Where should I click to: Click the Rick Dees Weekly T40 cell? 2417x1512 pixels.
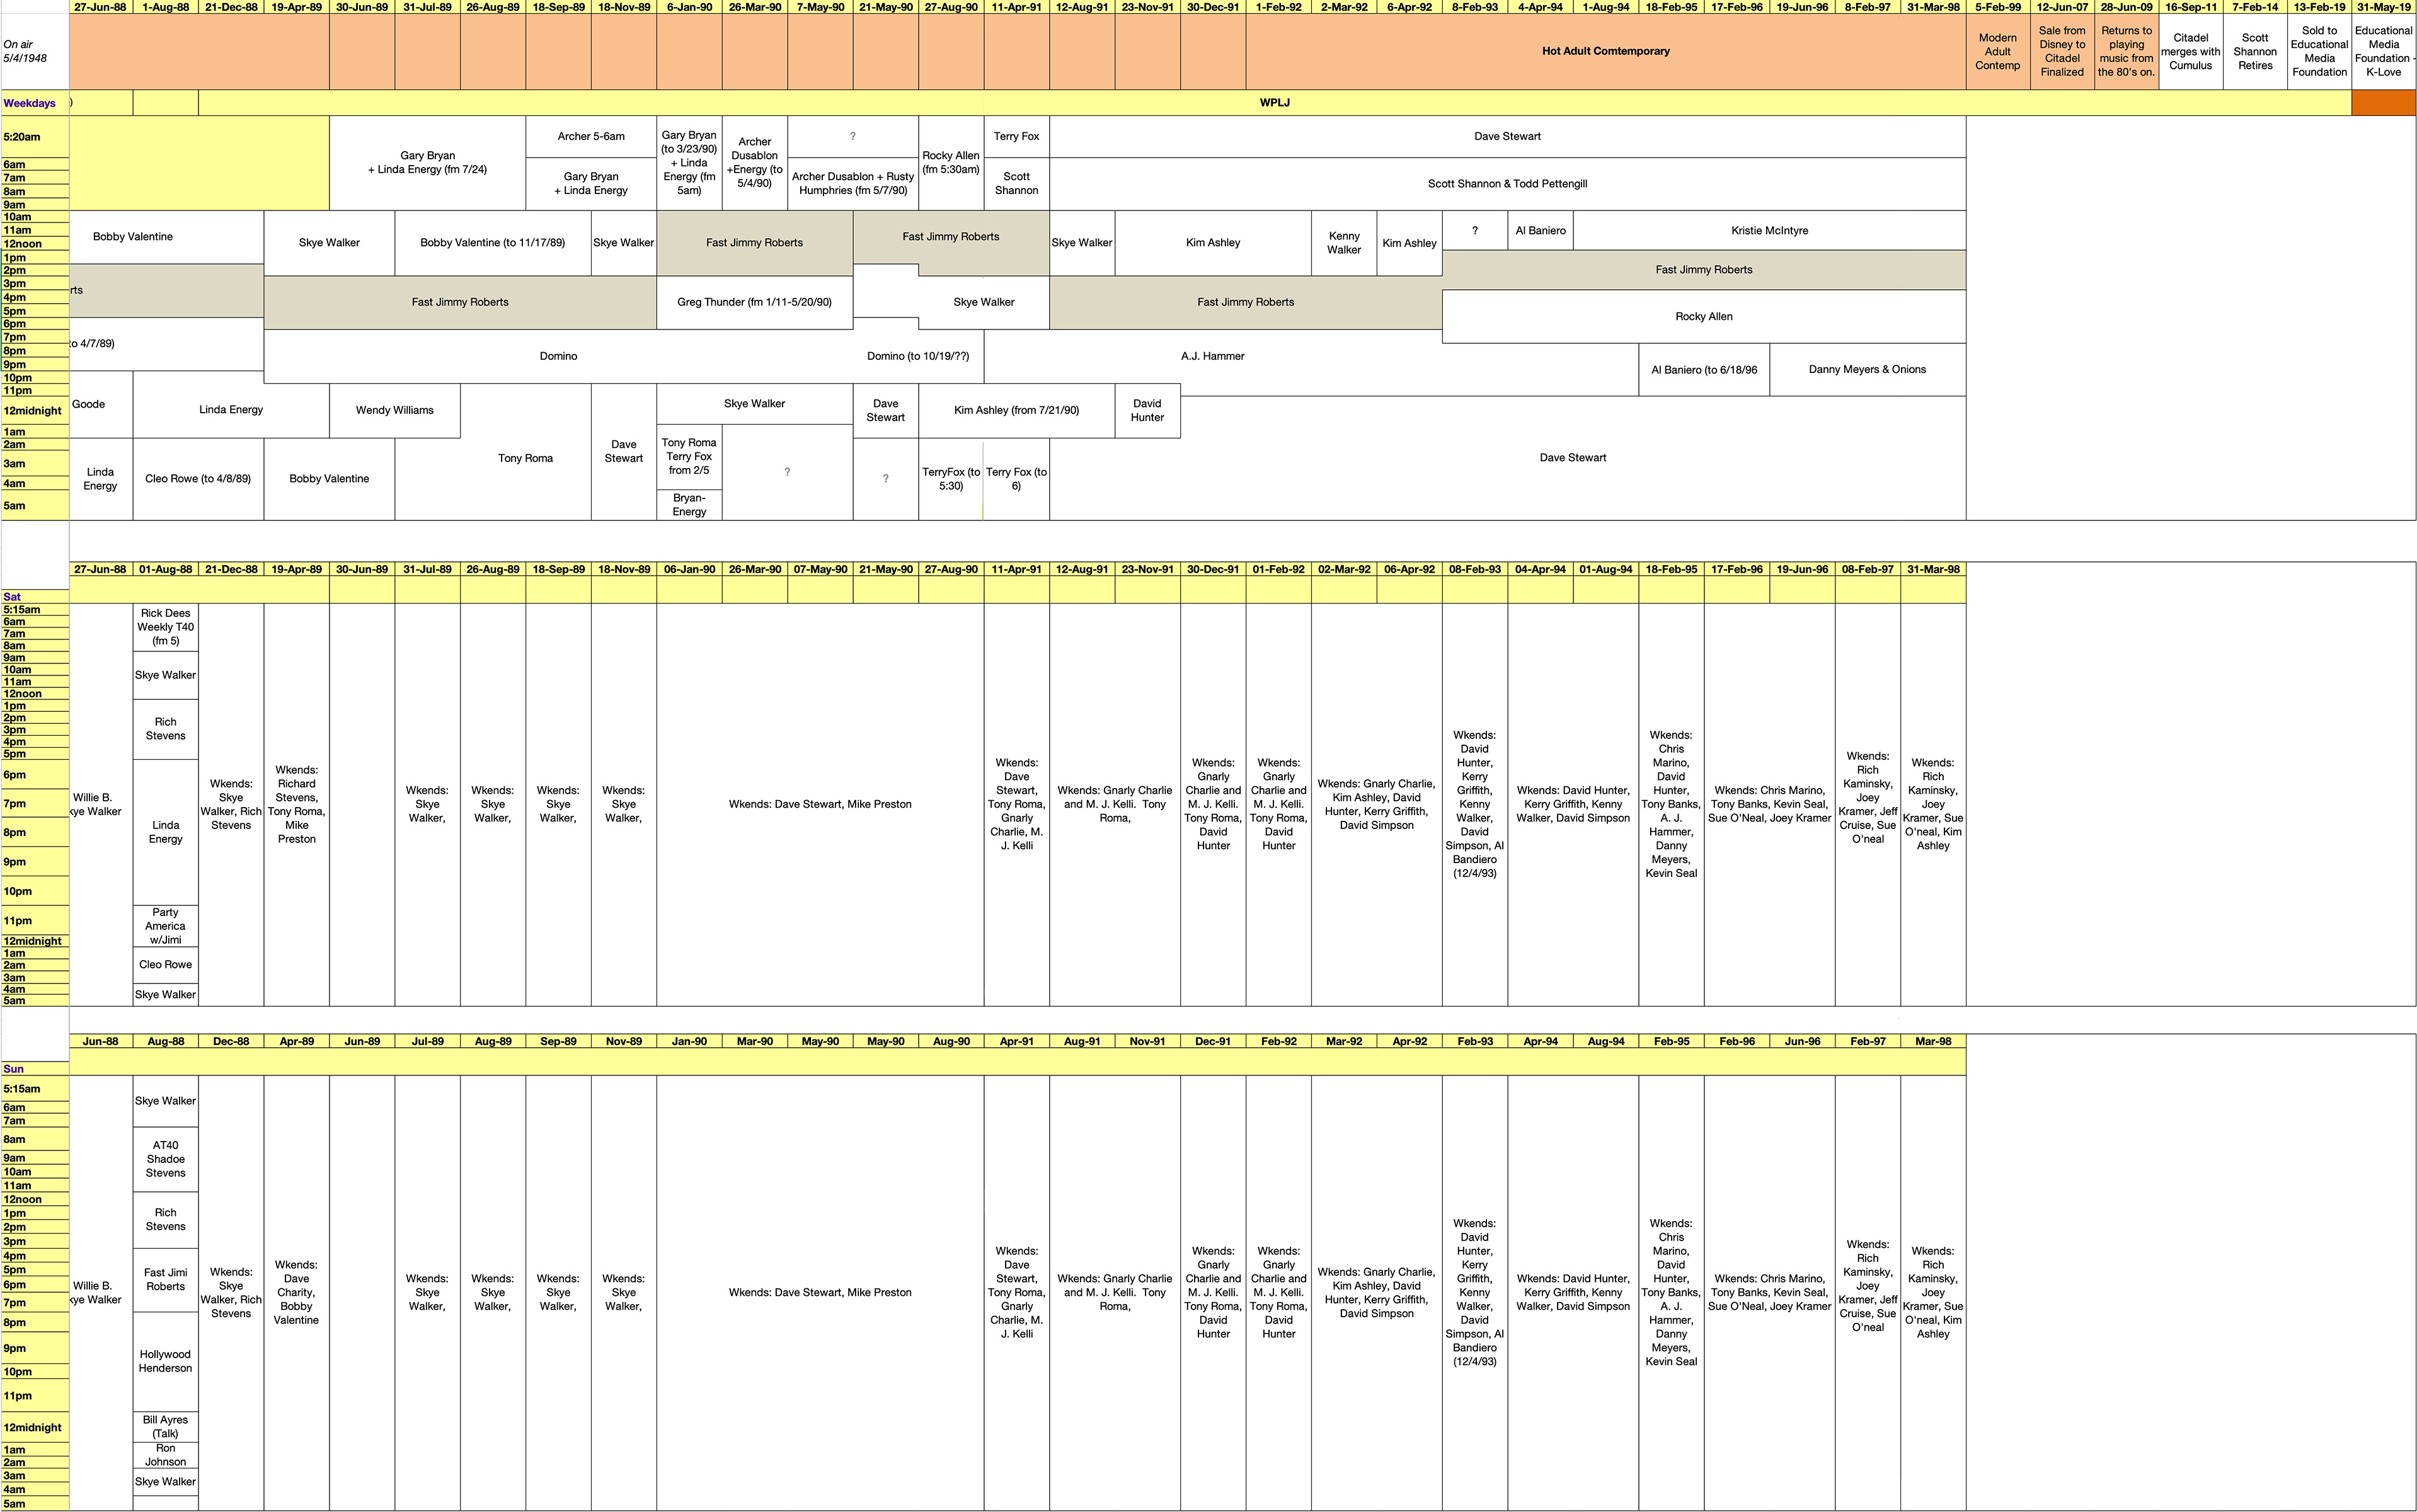pyautogui.click(x=166, y=627)
